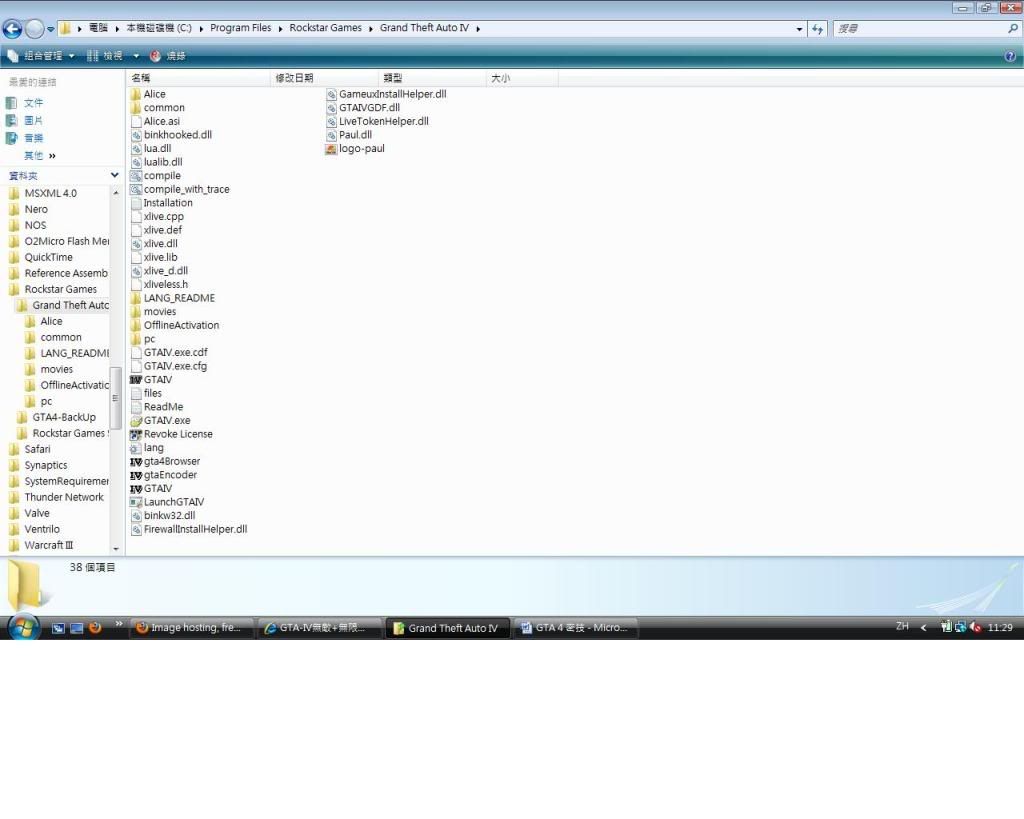Click the Revoke License program icon
The width and height of the screenshot is (1024, 819).
(136, 435)
